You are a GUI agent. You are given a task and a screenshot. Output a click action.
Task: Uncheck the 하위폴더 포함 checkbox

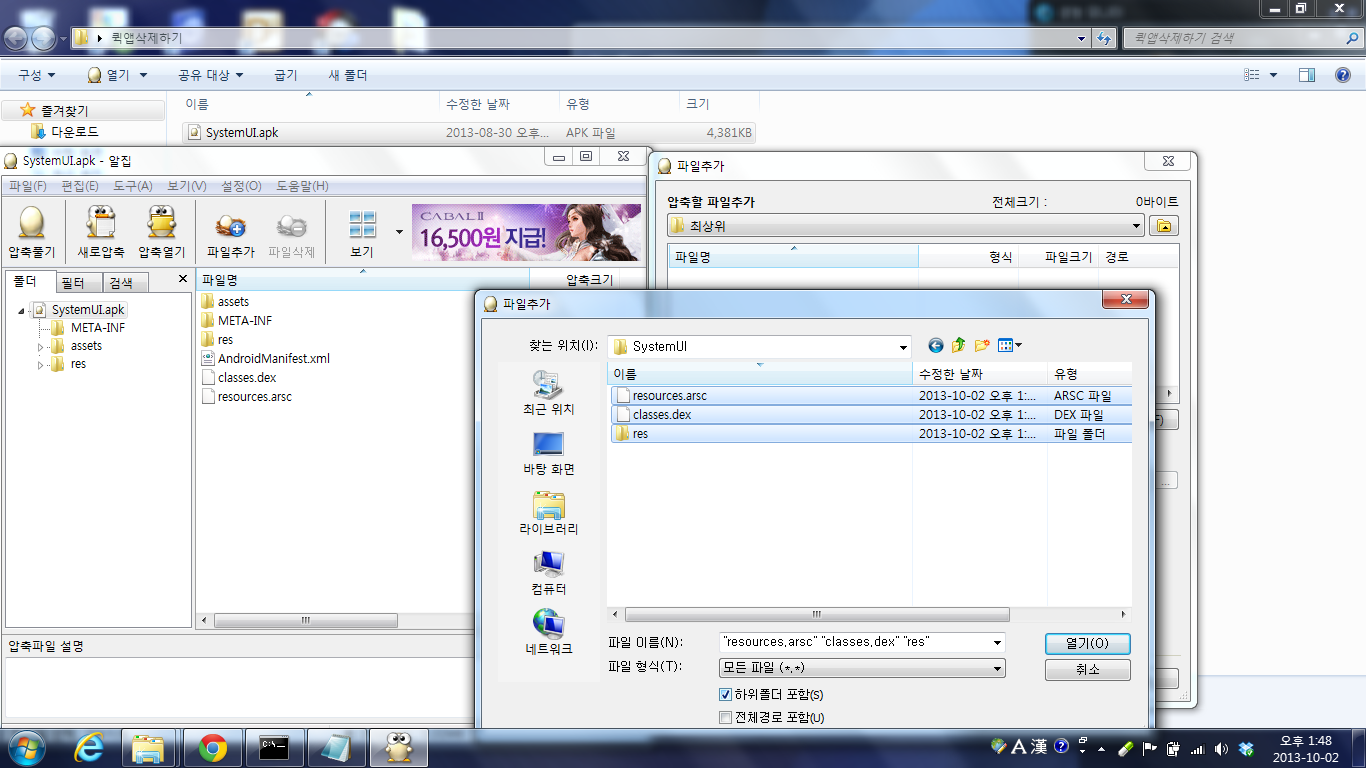click(x=726, y=695)
